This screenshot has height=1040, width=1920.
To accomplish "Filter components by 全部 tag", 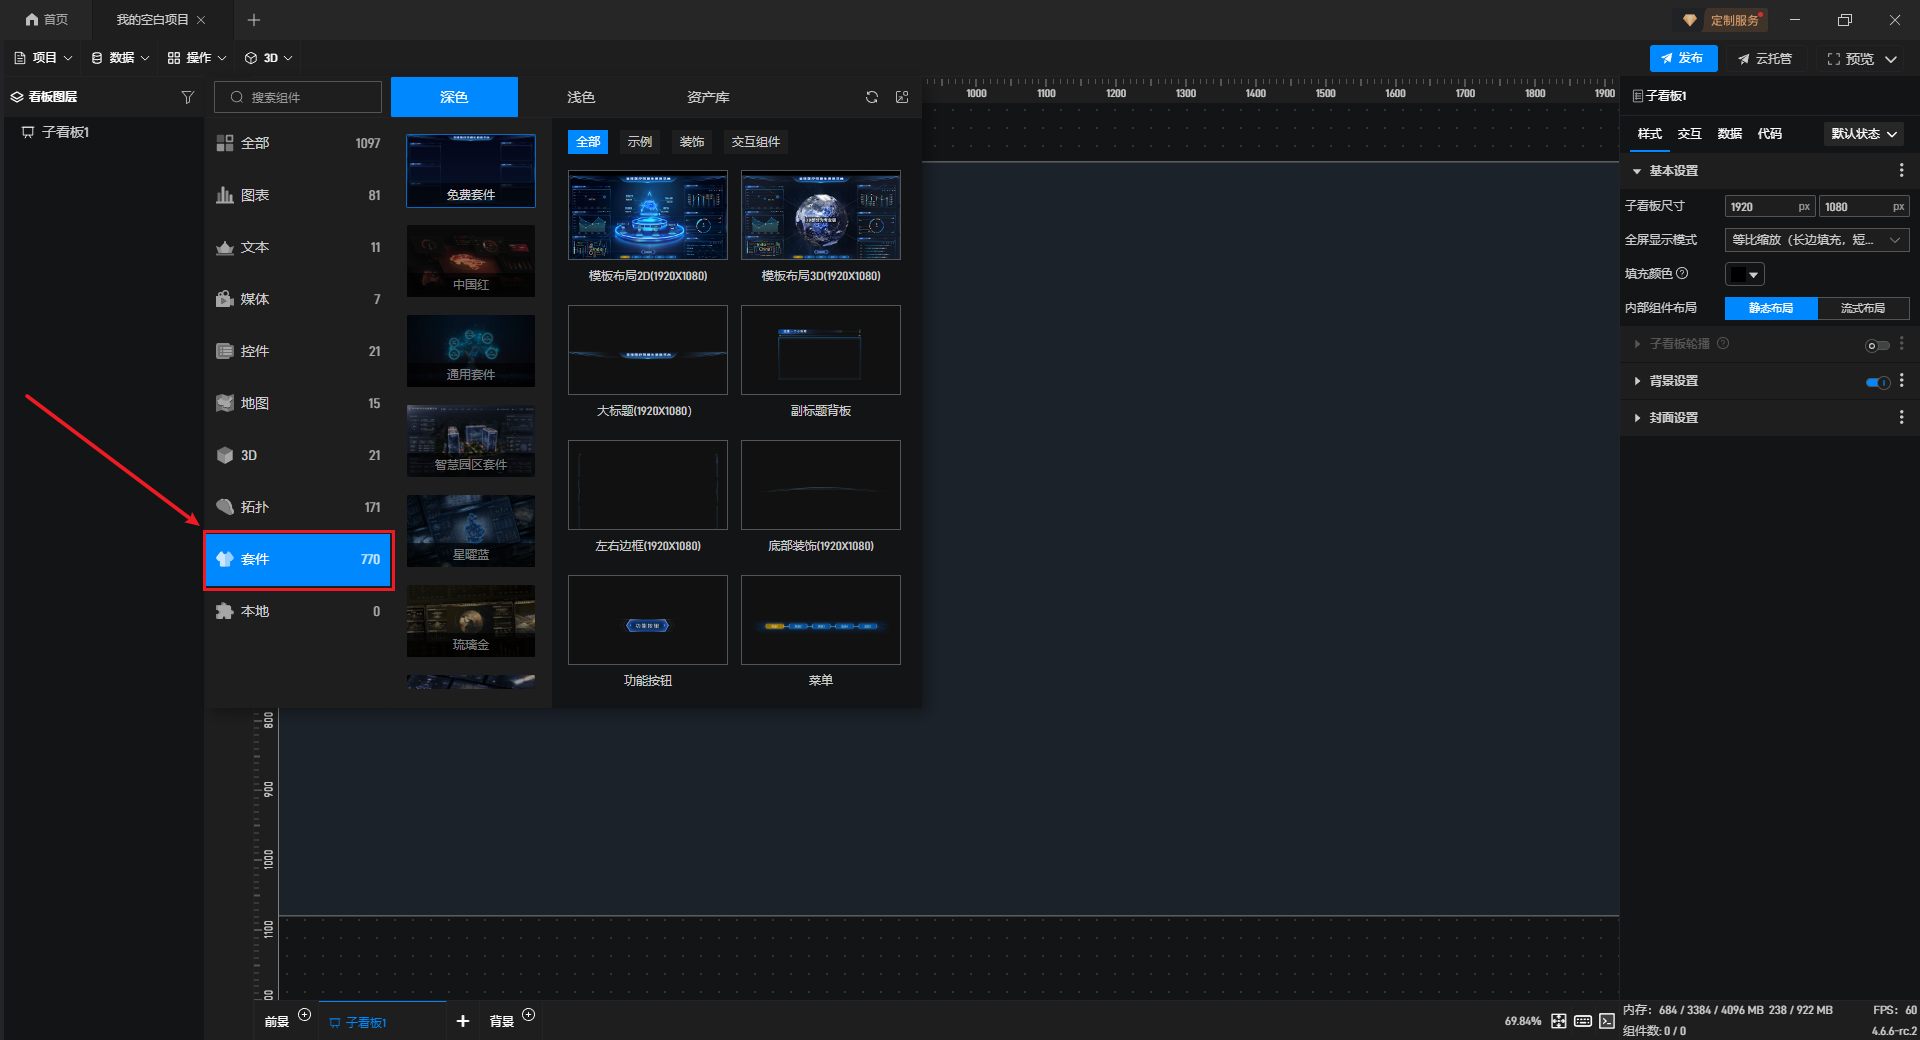I will (x=588, y=142).
